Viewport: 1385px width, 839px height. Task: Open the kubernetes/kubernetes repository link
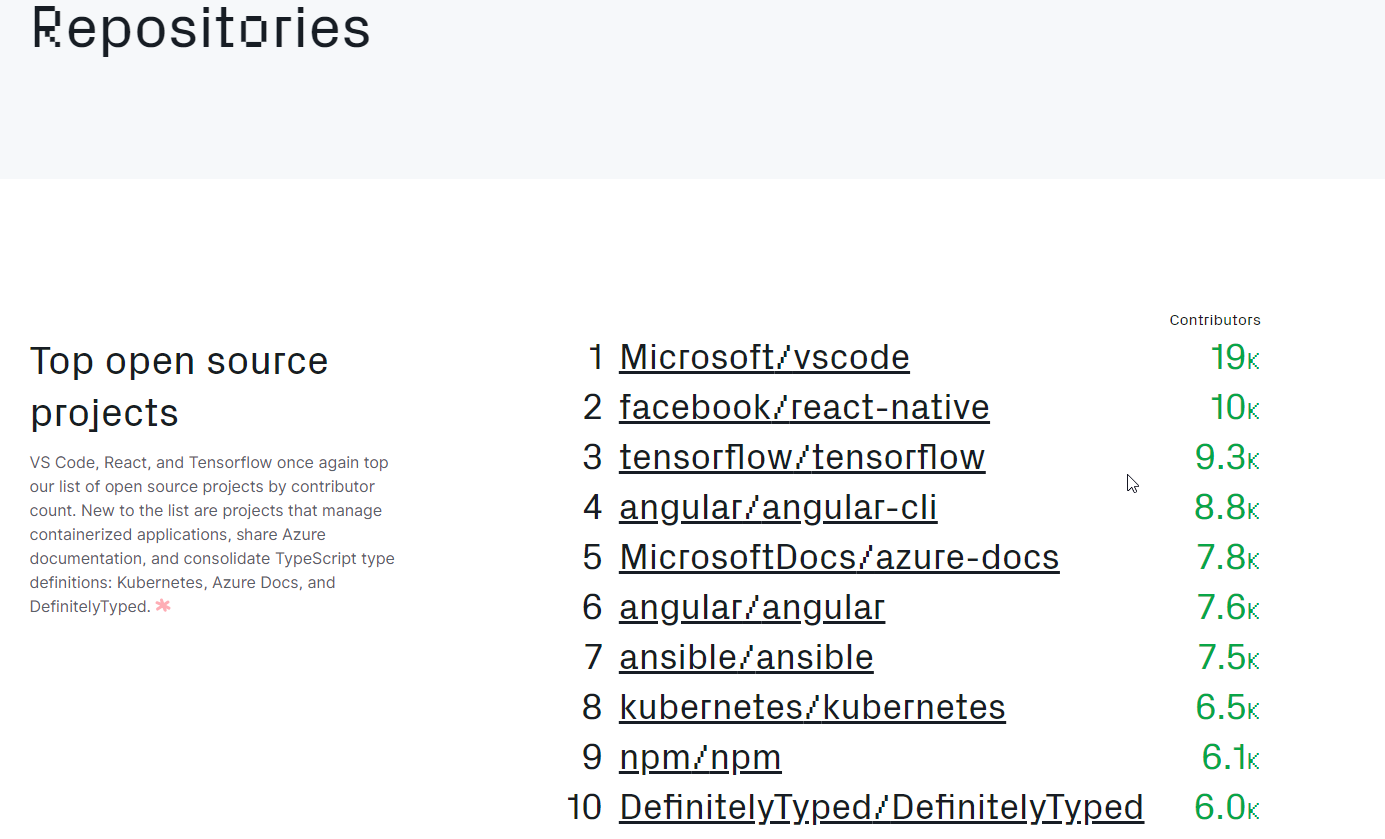point(812,707)
